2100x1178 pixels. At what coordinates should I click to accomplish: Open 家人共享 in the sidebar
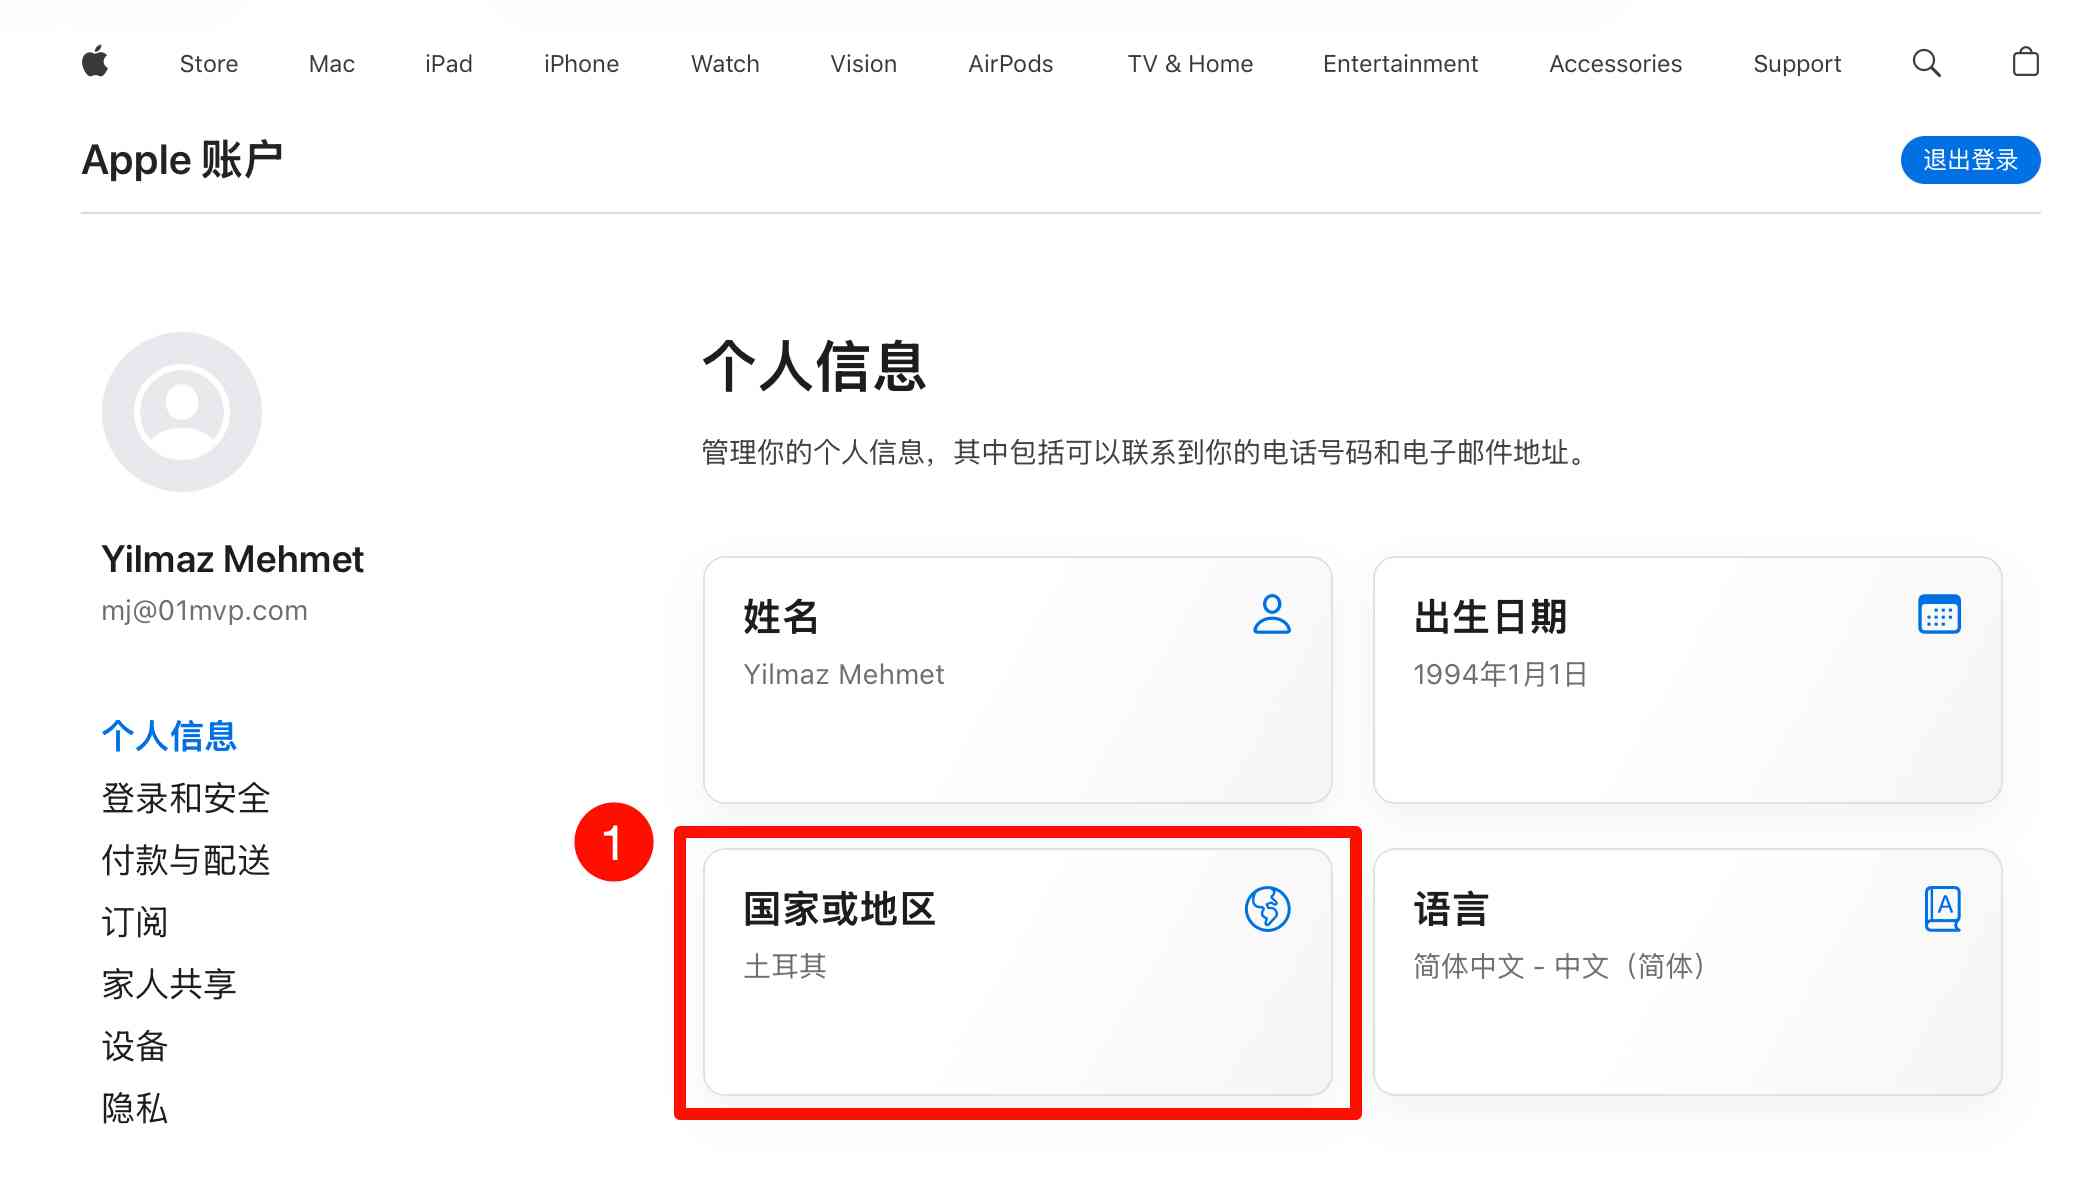click(169, 984)
